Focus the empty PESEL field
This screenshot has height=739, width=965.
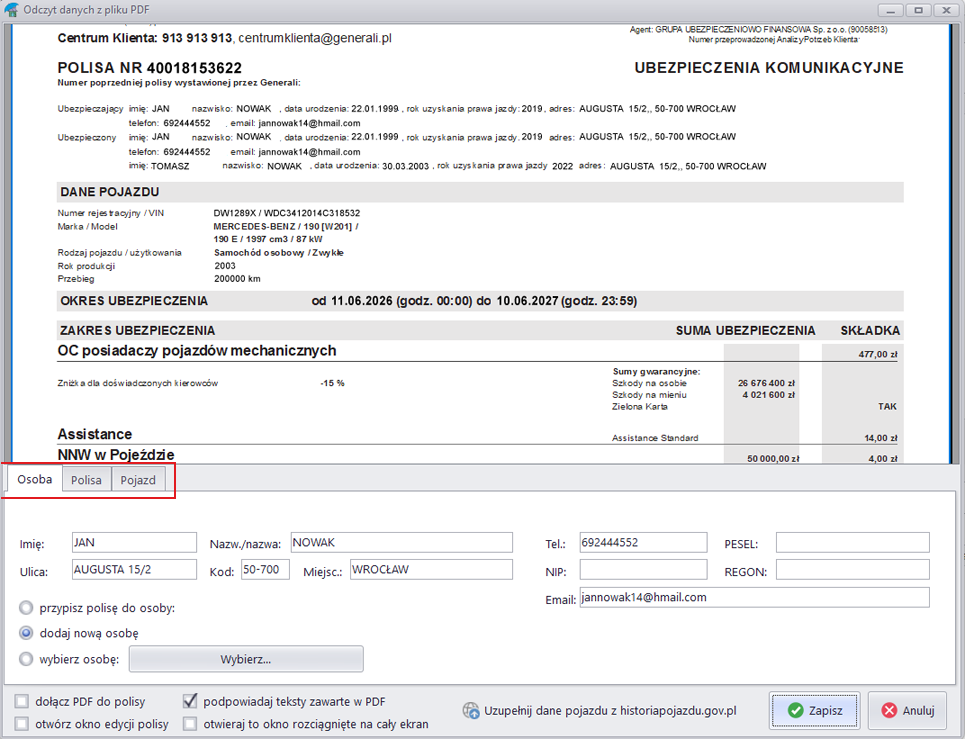pos(852,543)
